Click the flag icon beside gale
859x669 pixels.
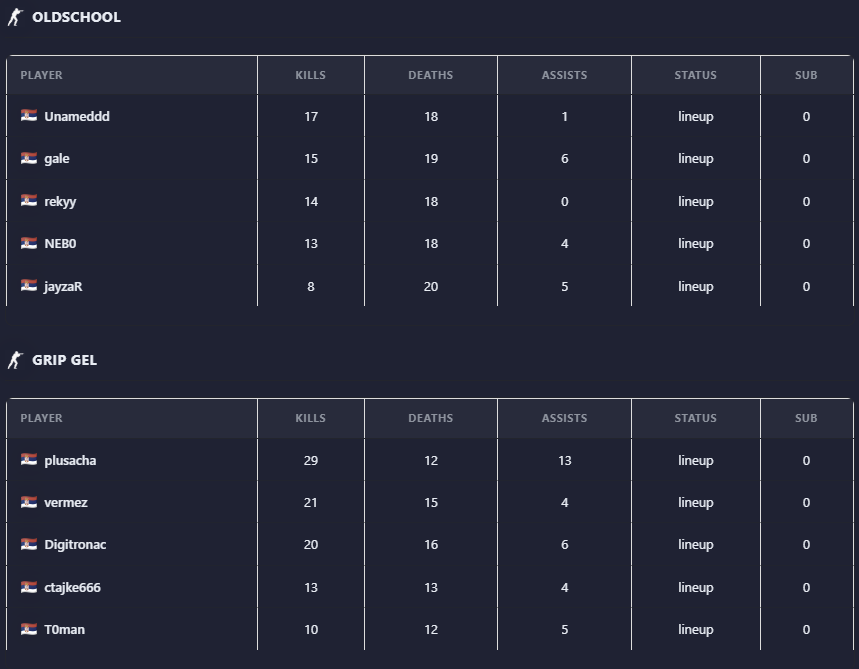coord(29,158)
